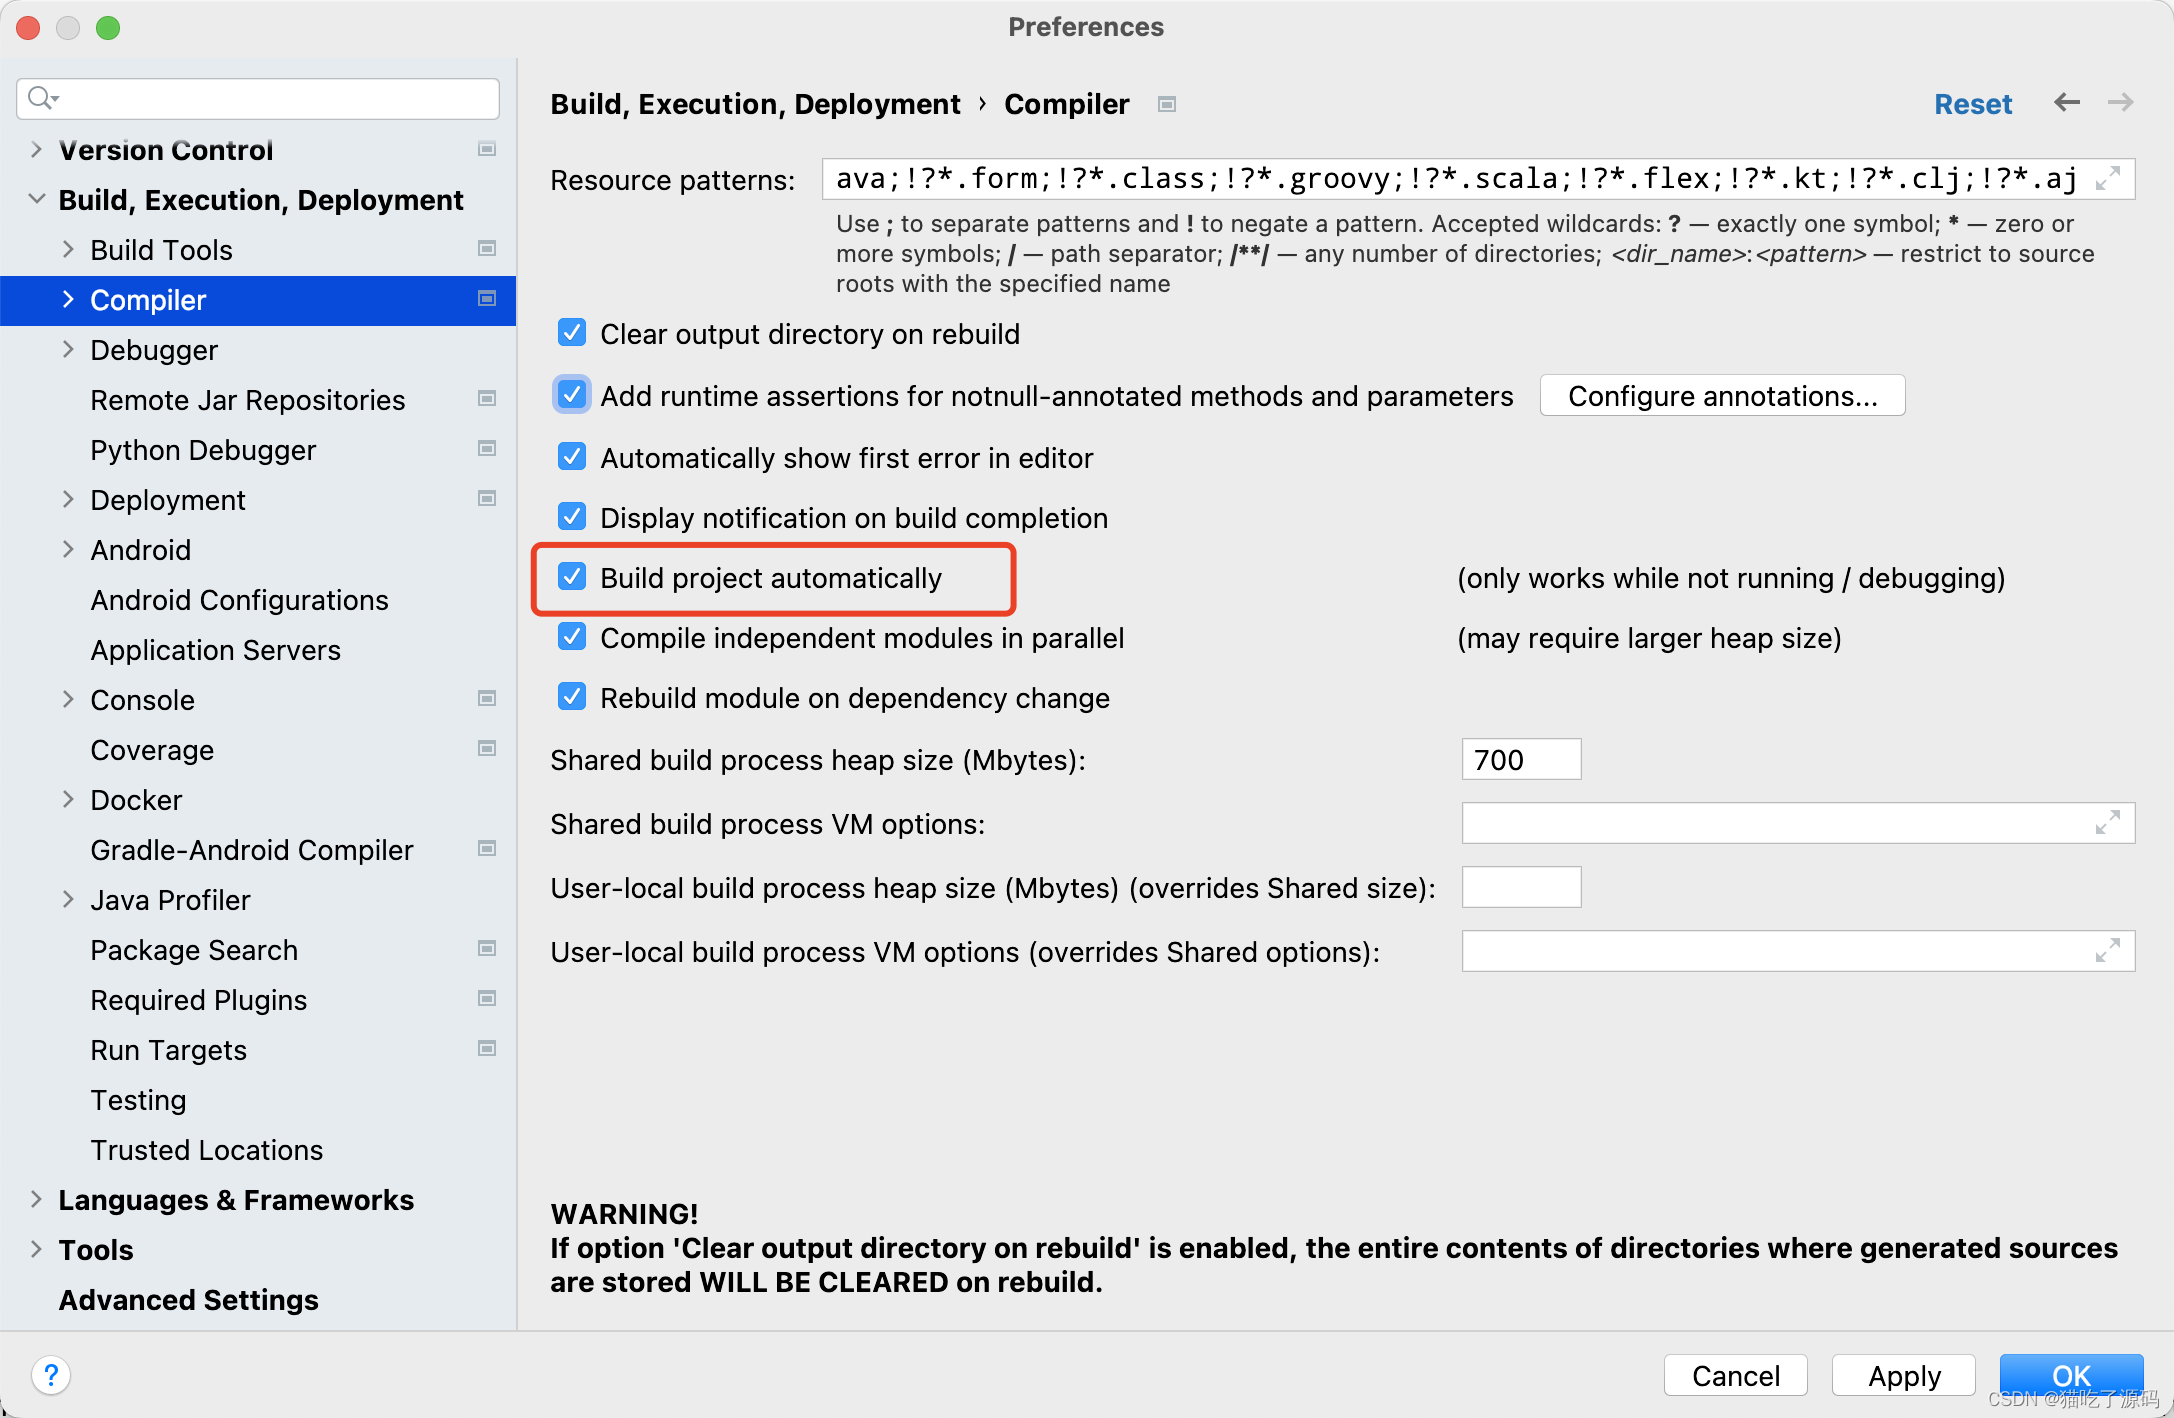Click the help question mark icon

click(52, 1375)
